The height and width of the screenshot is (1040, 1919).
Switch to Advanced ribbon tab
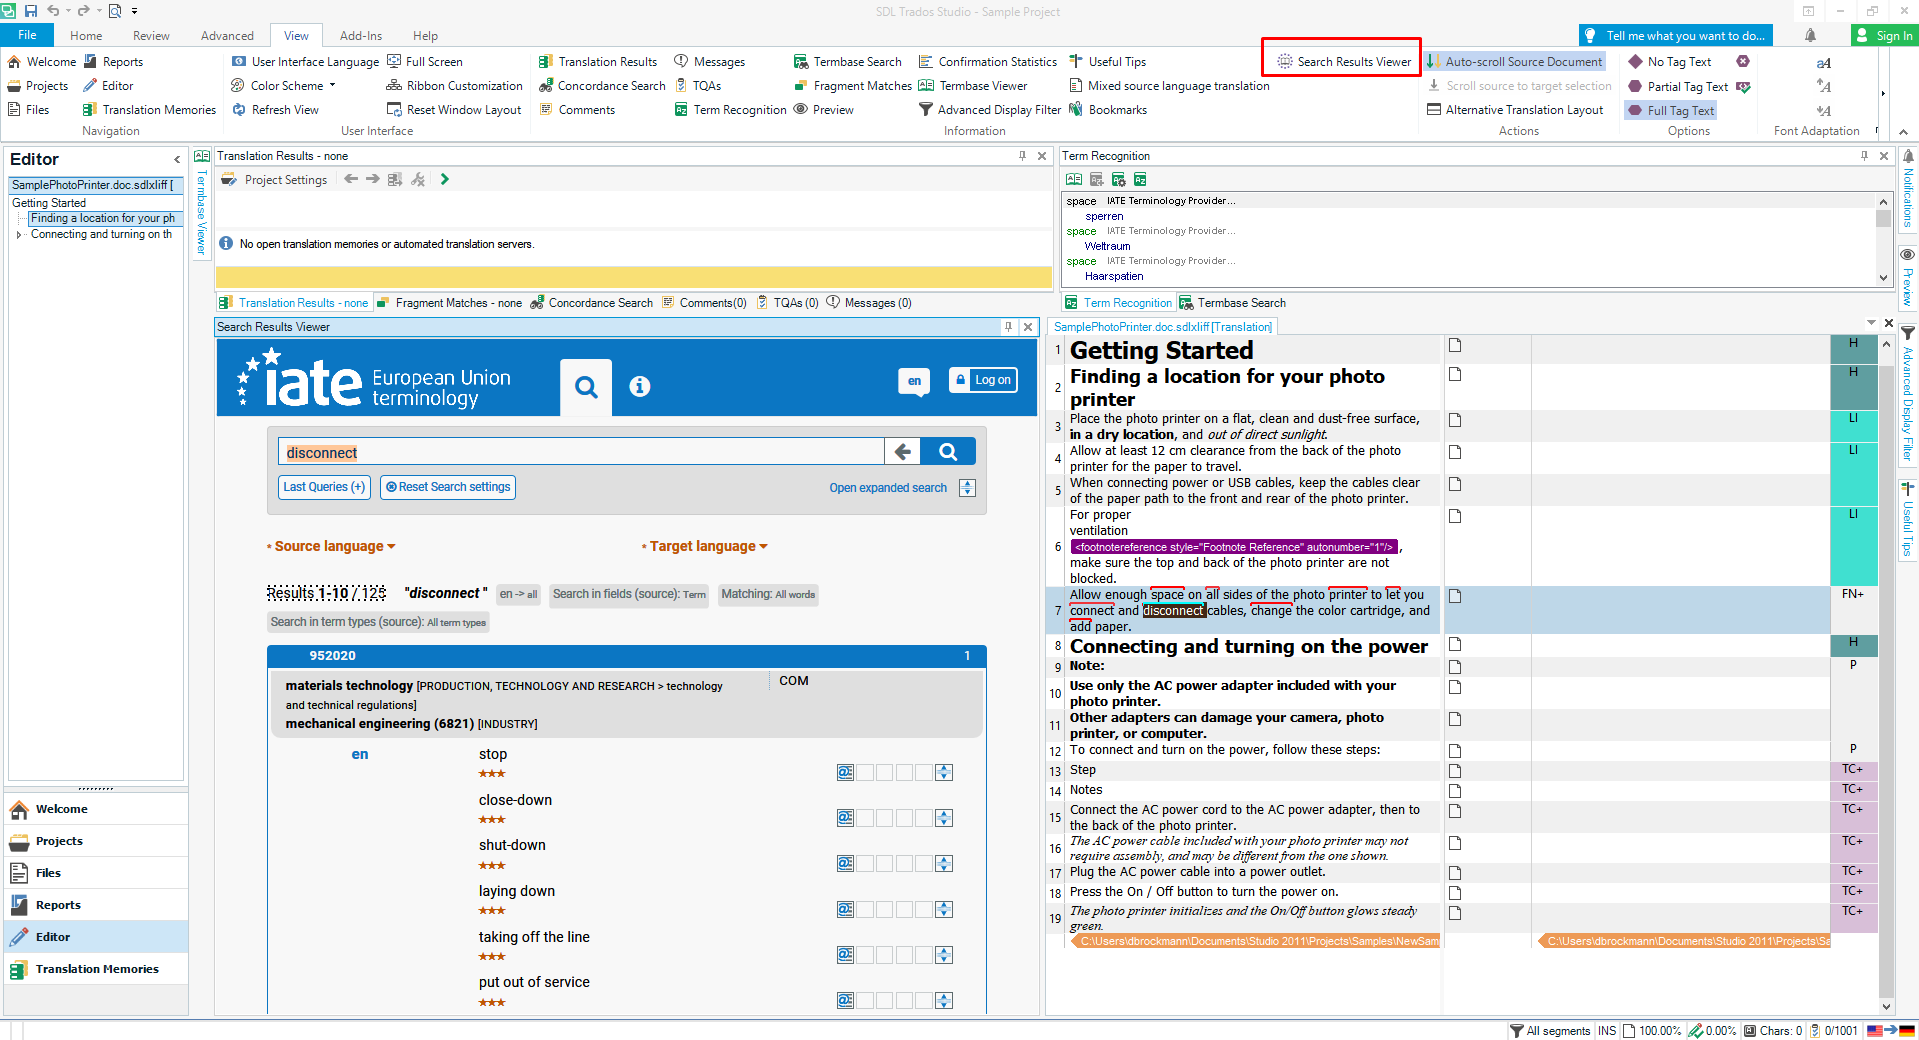click(x=227, y=35)
